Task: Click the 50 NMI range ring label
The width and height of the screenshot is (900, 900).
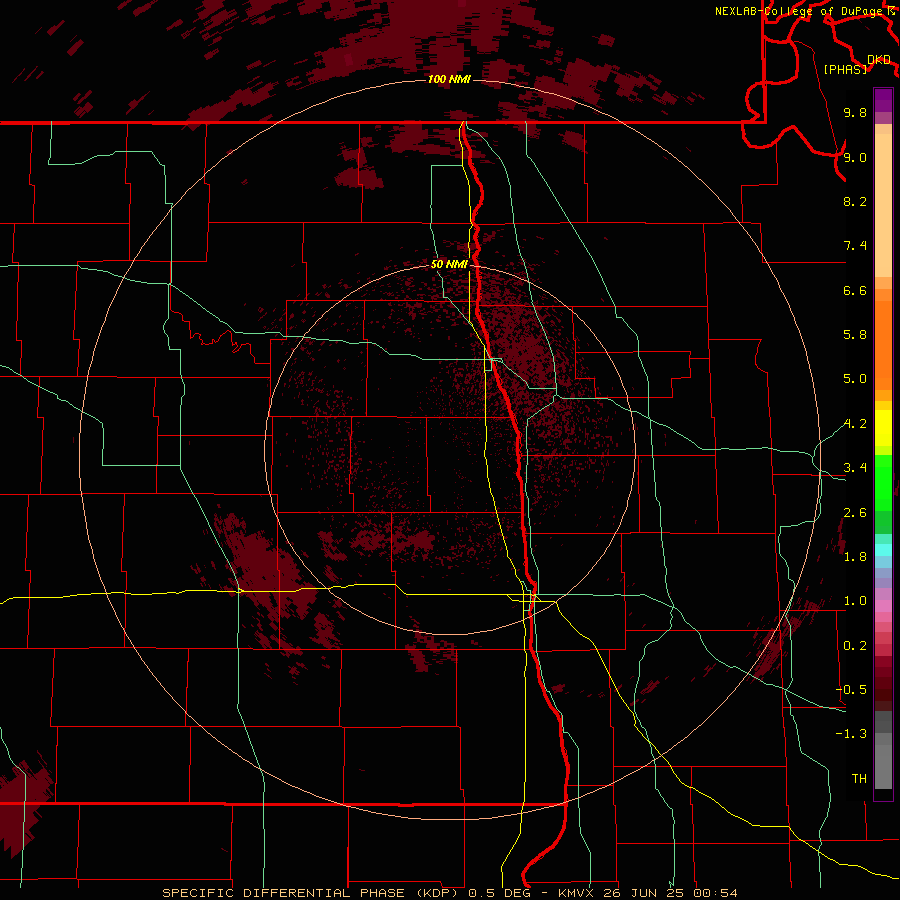Action: [449, 264]
